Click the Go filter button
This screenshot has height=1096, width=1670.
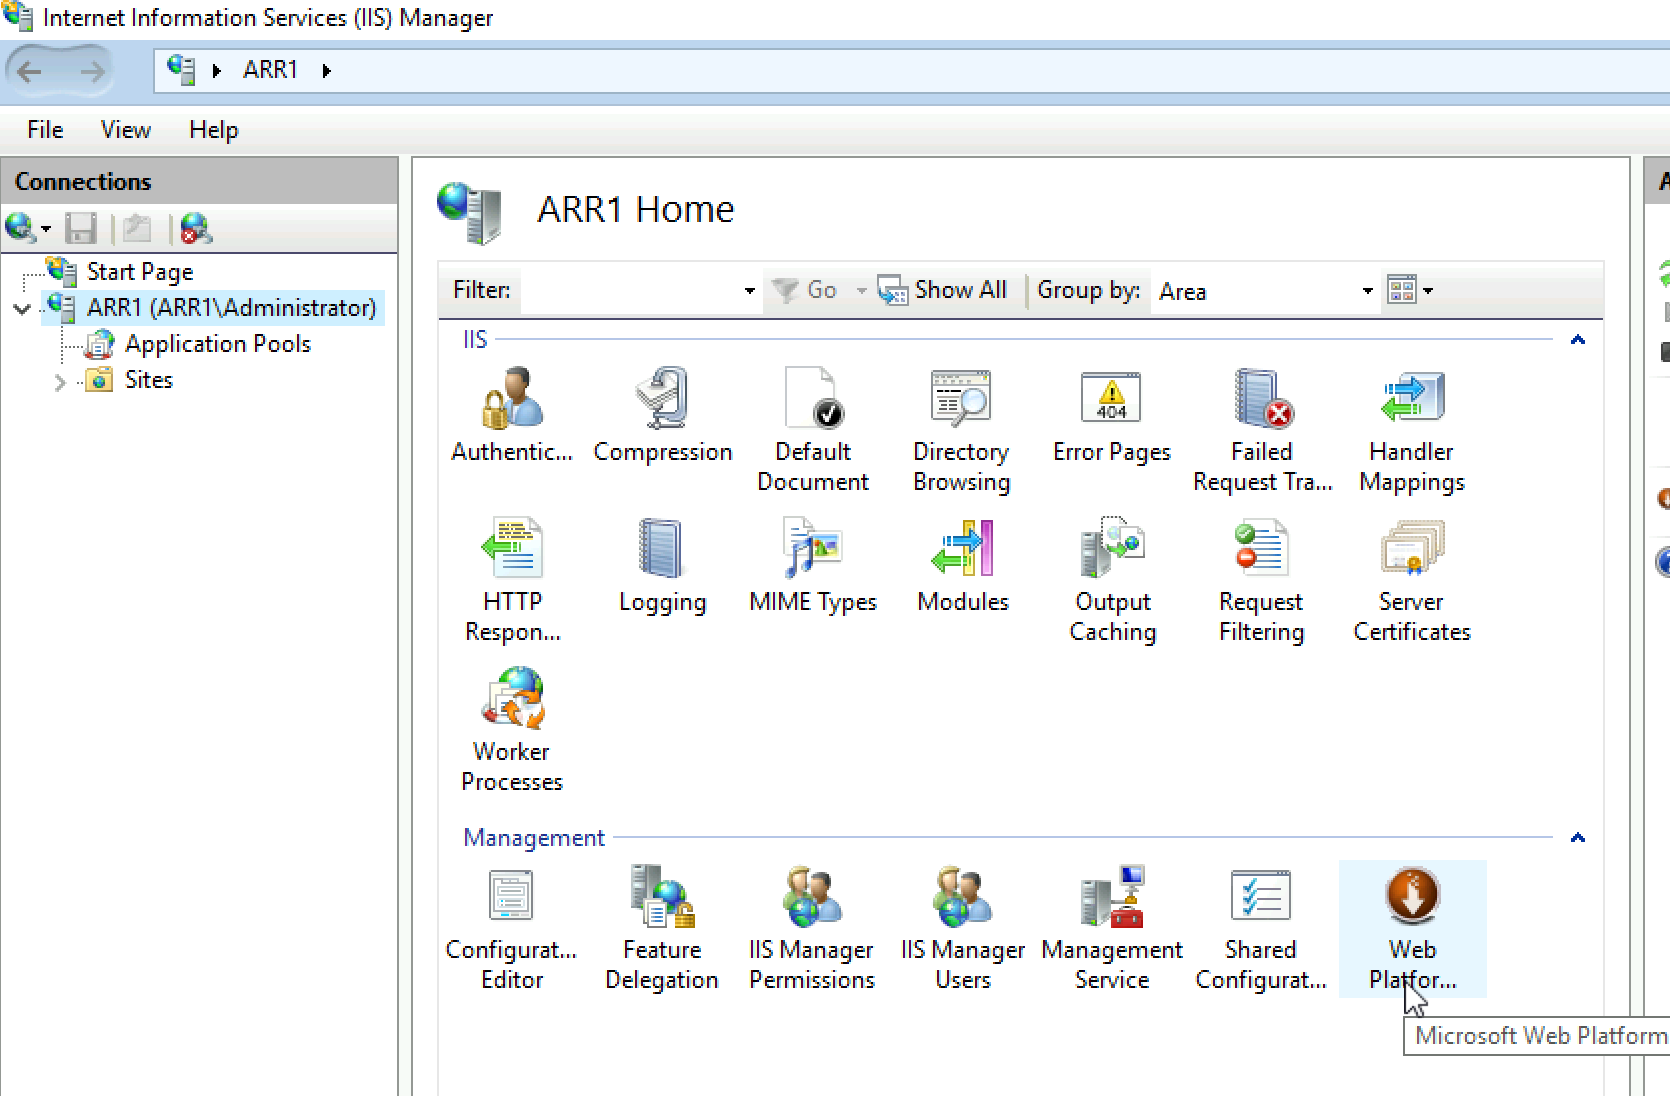[x=806, y=290]
